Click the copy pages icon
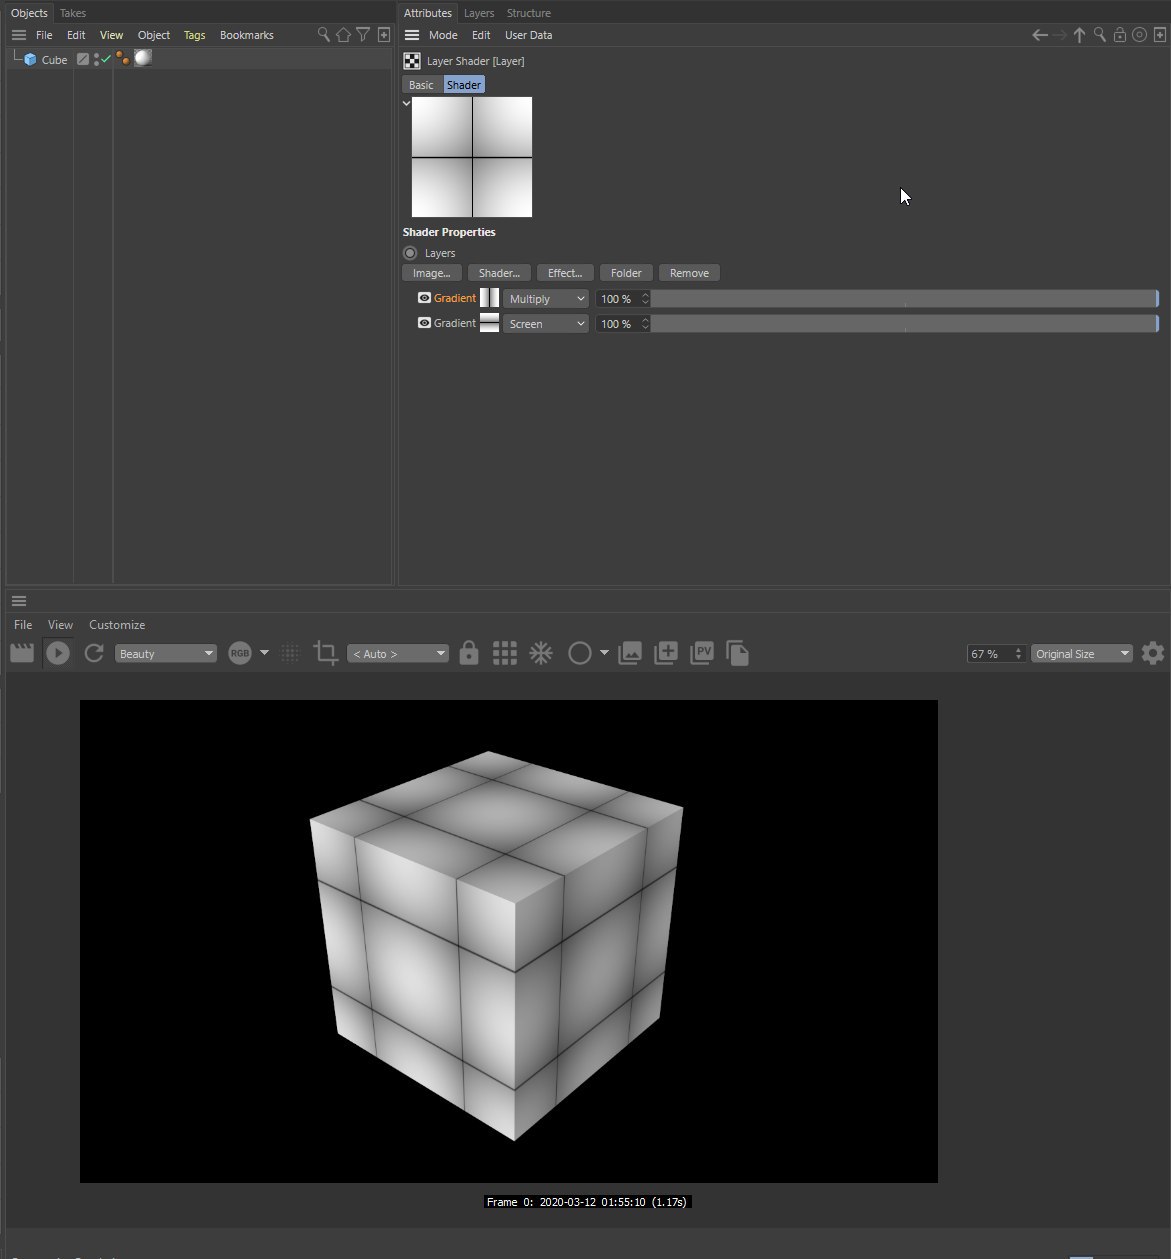Image resolution: width=1171 pixels, height=1259 pixels. pos(737,653)
